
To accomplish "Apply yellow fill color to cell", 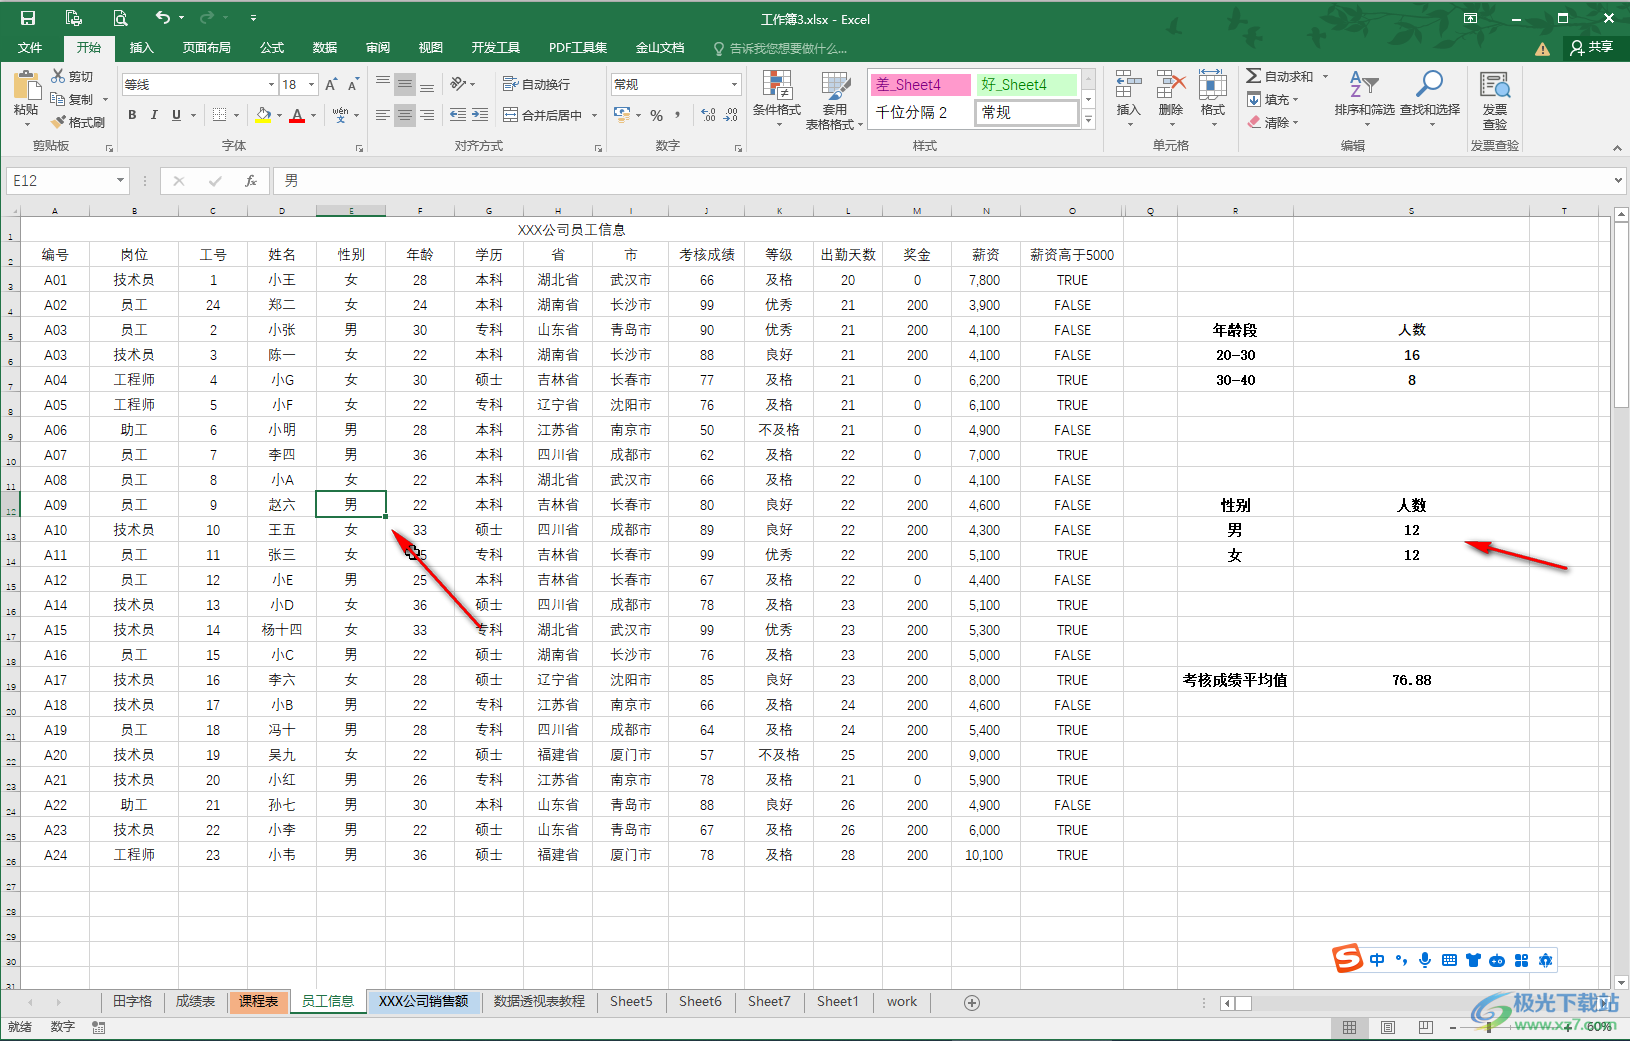I will point(263,115).
